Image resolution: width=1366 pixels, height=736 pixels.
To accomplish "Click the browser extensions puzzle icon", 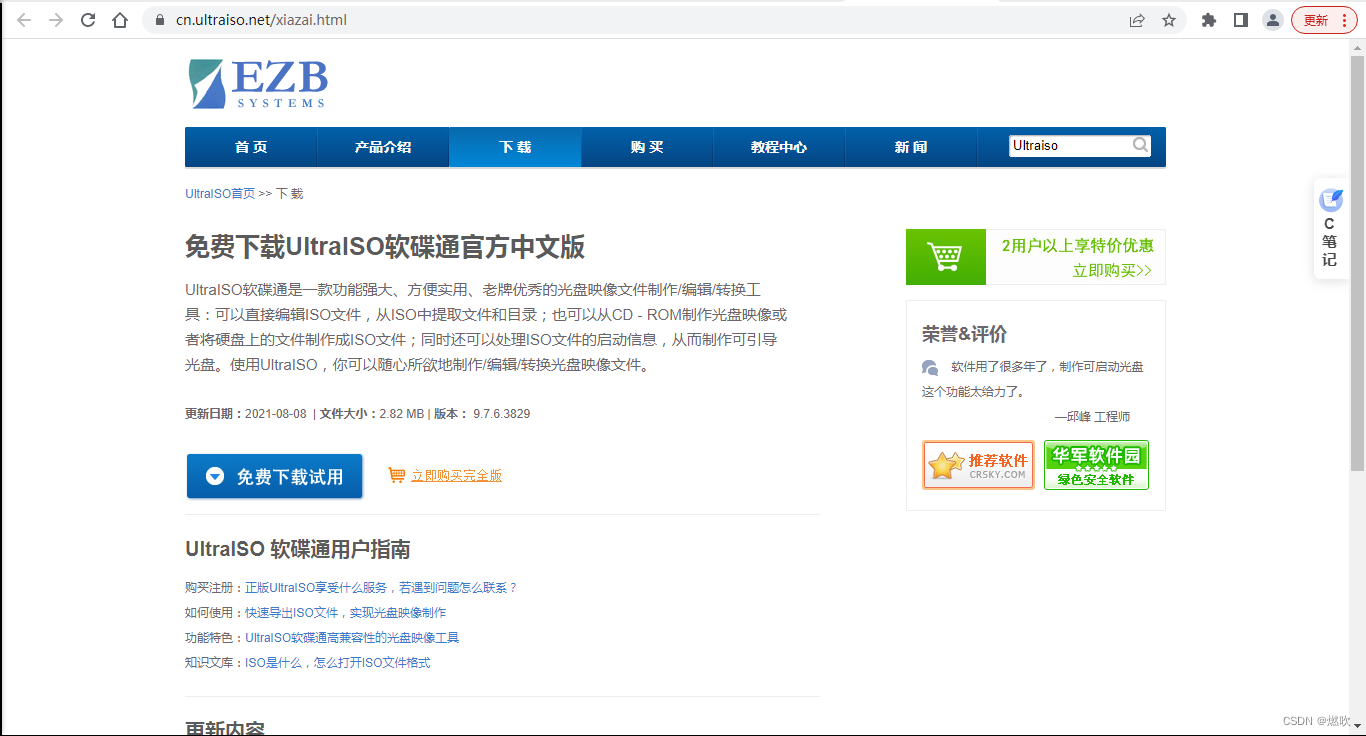I will (1208, 19).
